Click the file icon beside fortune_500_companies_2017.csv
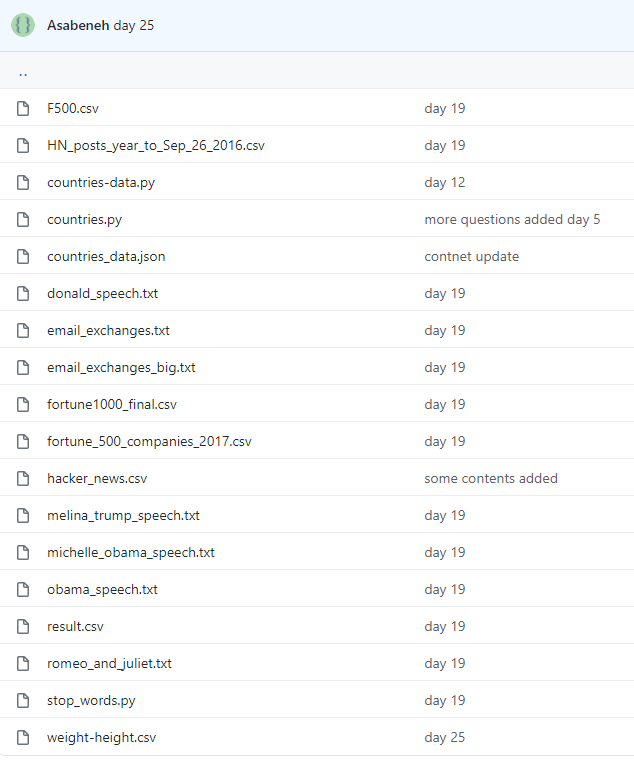The height and width of the screenshot is (767, 634). click(x=23, y=441)
